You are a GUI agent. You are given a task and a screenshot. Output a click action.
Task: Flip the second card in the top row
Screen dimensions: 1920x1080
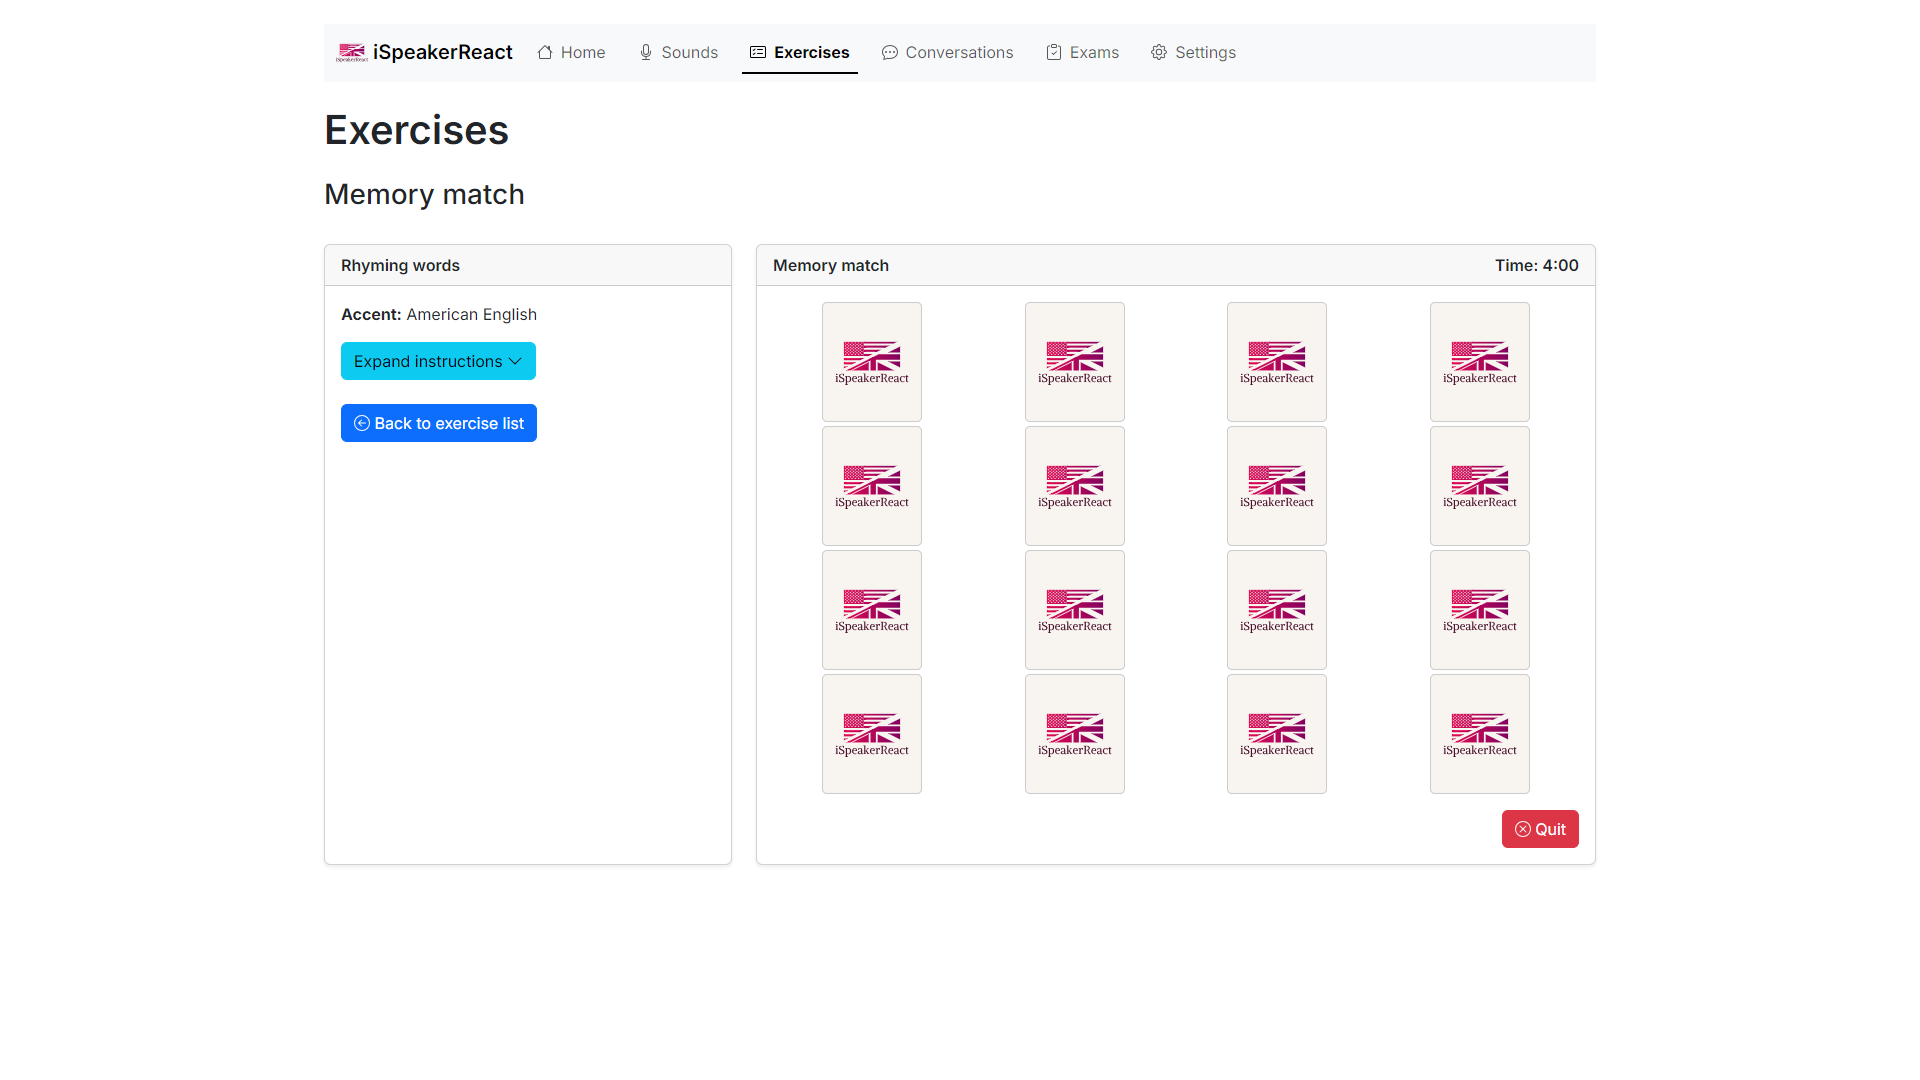pyautogui.click(x=1075, y=362)
